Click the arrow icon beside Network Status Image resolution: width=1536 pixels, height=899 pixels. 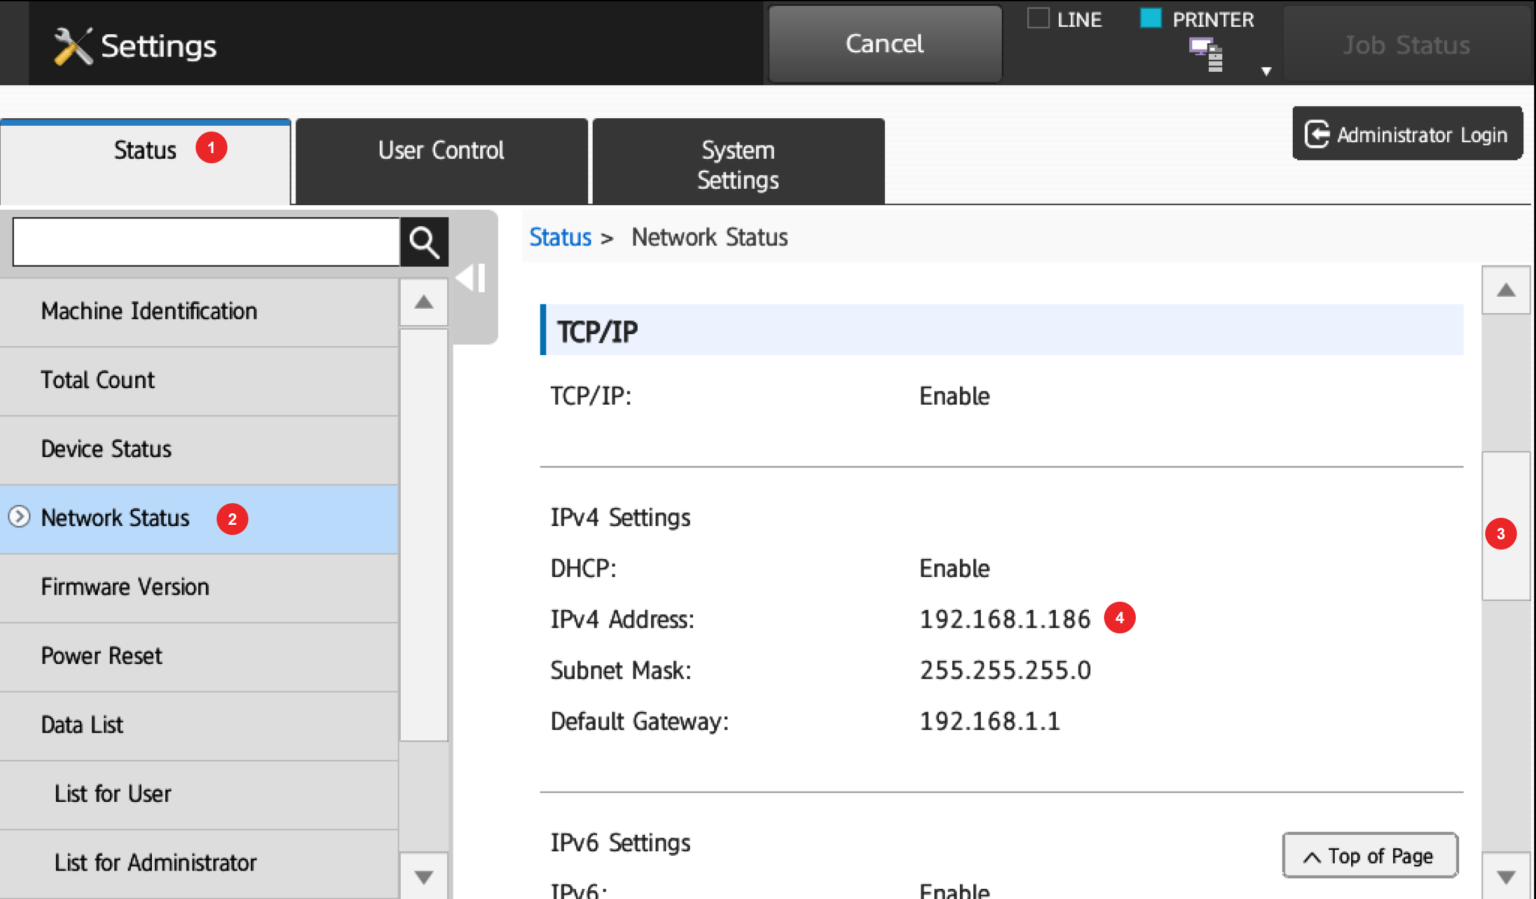click(19, 518)
